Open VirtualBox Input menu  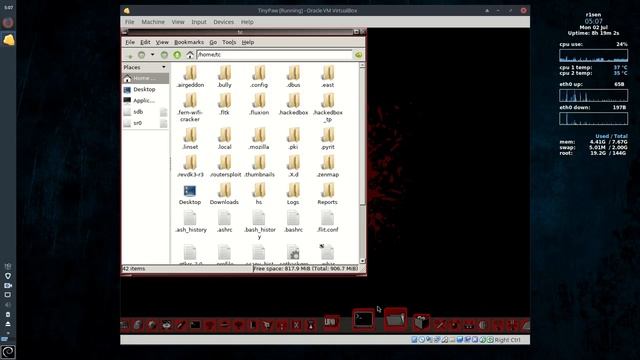[x=199, y=22]
